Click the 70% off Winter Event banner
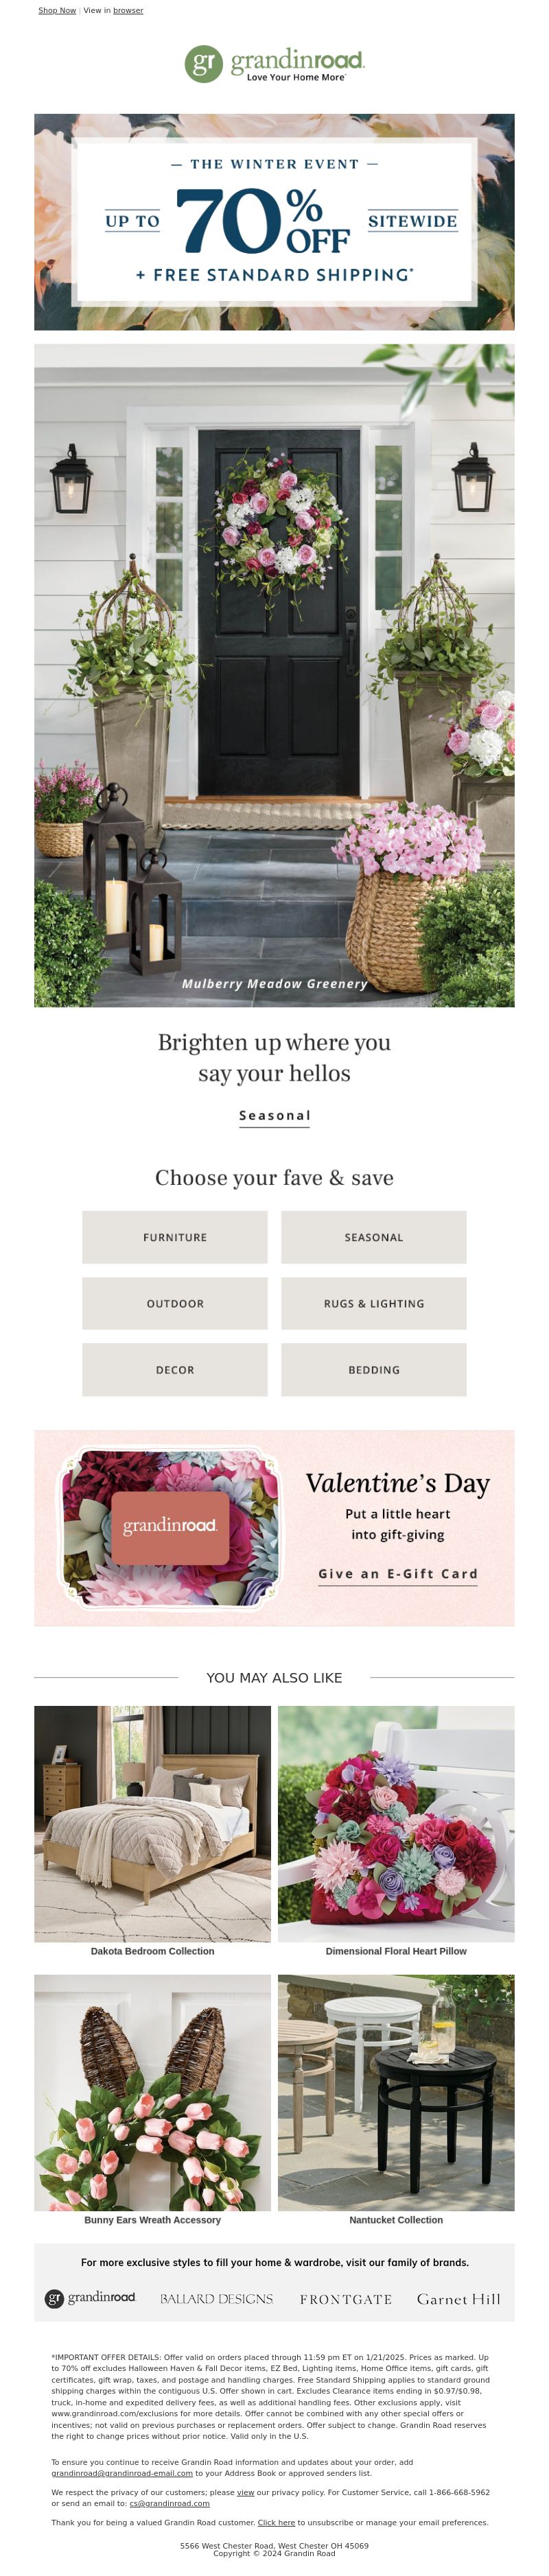The image size is (549, 2576). (x=274, y=222)
